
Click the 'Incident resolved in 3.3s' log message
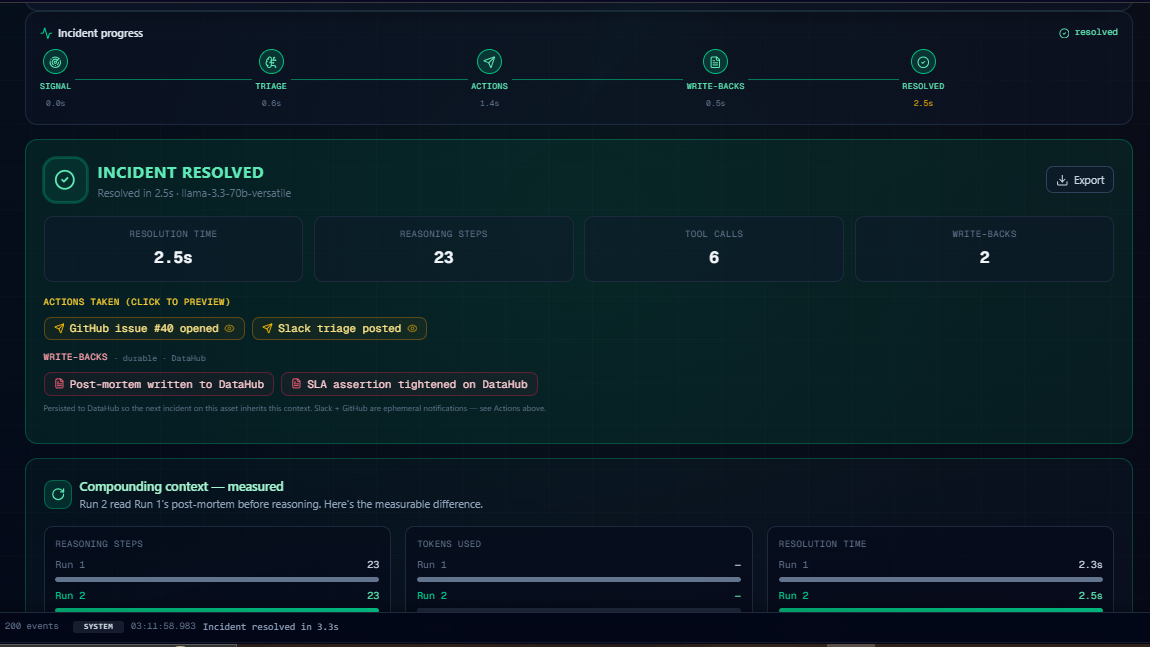point(271,626)
